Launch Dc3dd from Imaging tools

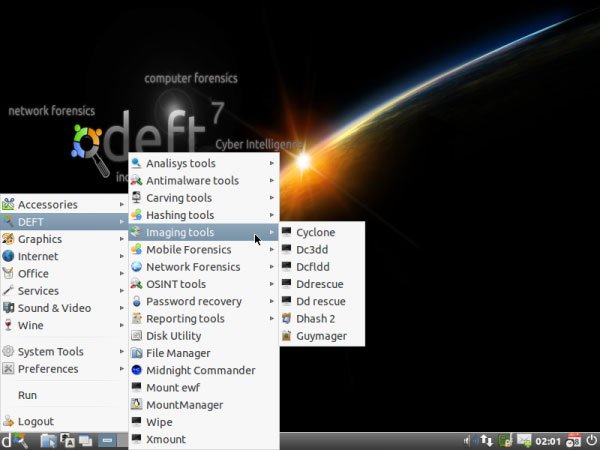(322, 249)
